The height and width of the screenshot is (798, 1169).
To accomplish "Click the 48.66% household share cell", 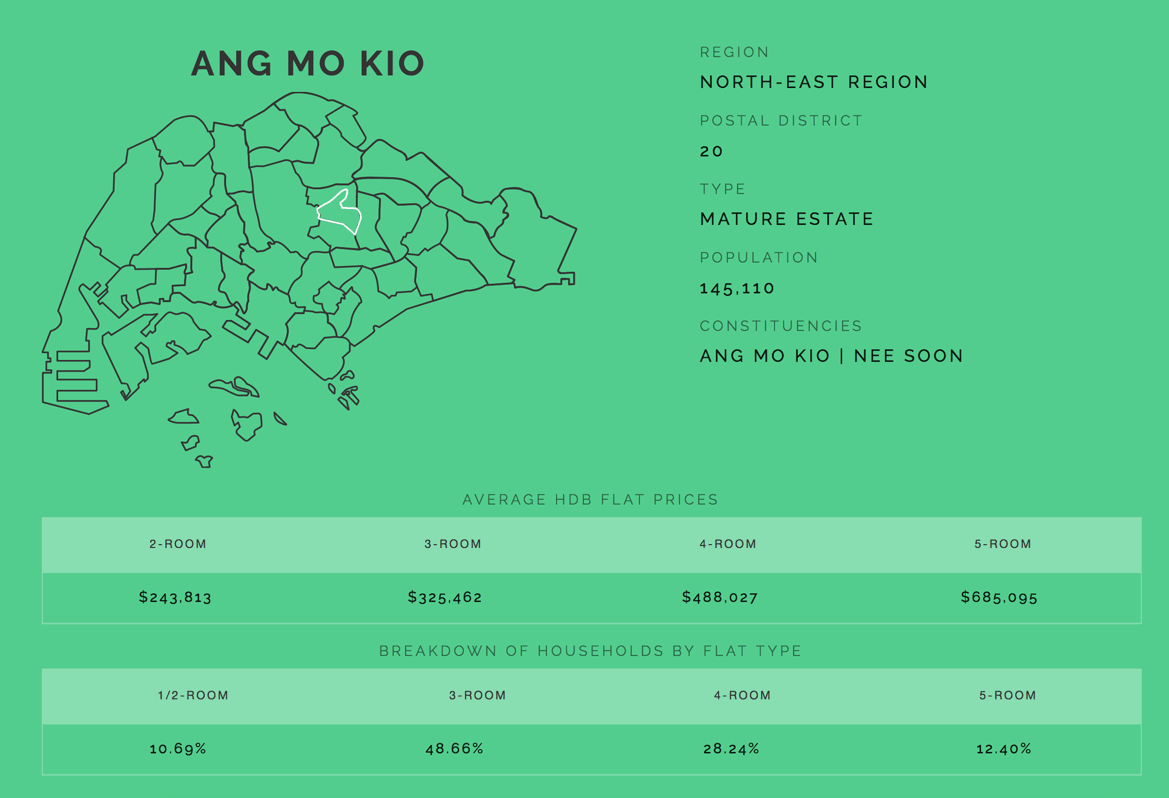I will [454, 748].
